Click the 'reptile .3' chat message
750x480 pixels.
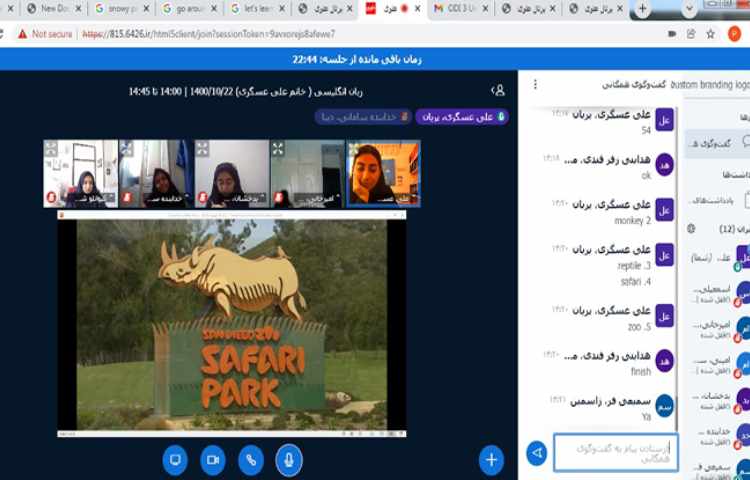[x=634, y=266]
